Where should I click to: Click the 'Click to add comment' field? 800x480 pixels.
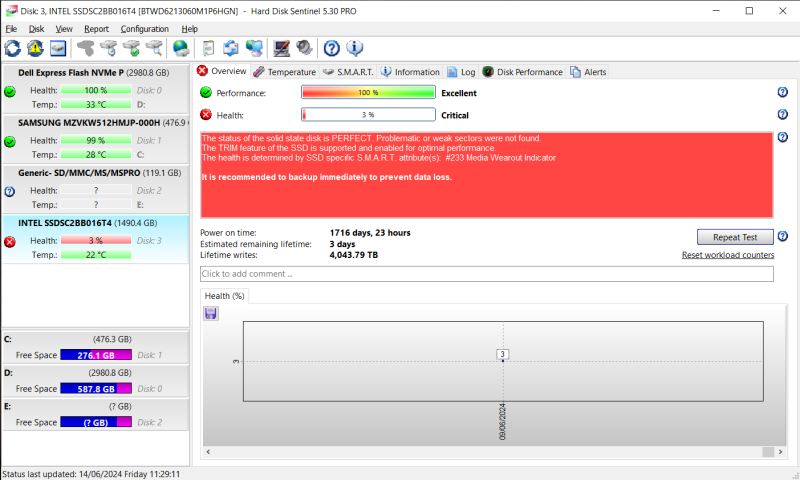[x=487, y=274]
